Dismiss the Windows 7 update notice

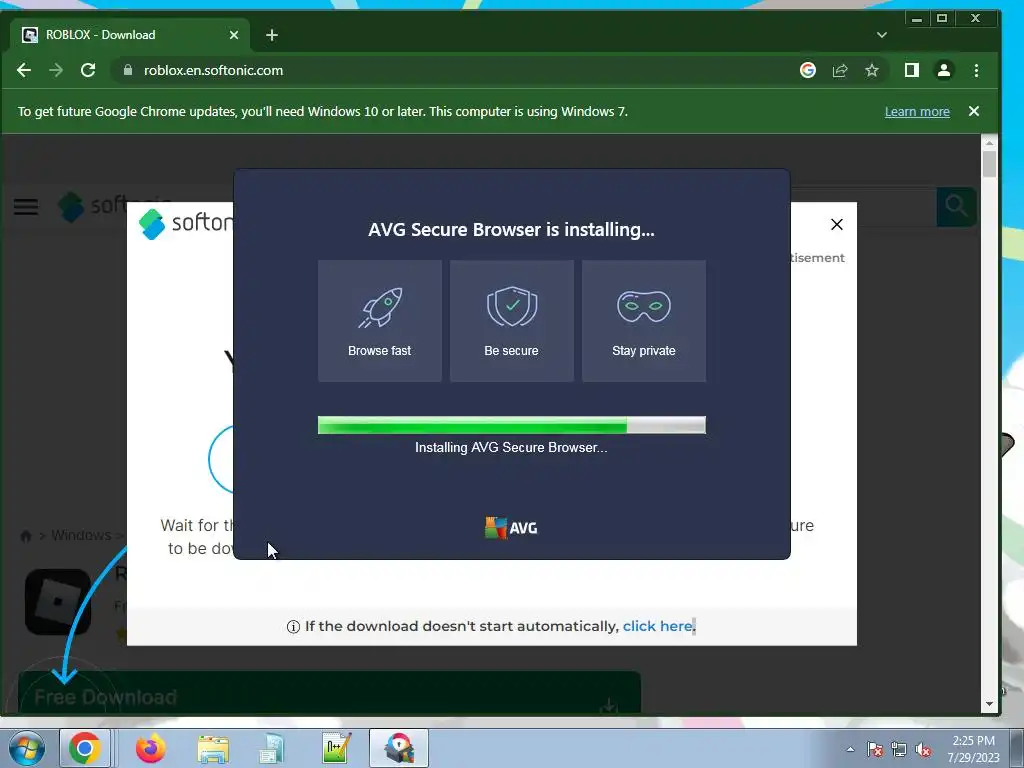pos(974,111)
